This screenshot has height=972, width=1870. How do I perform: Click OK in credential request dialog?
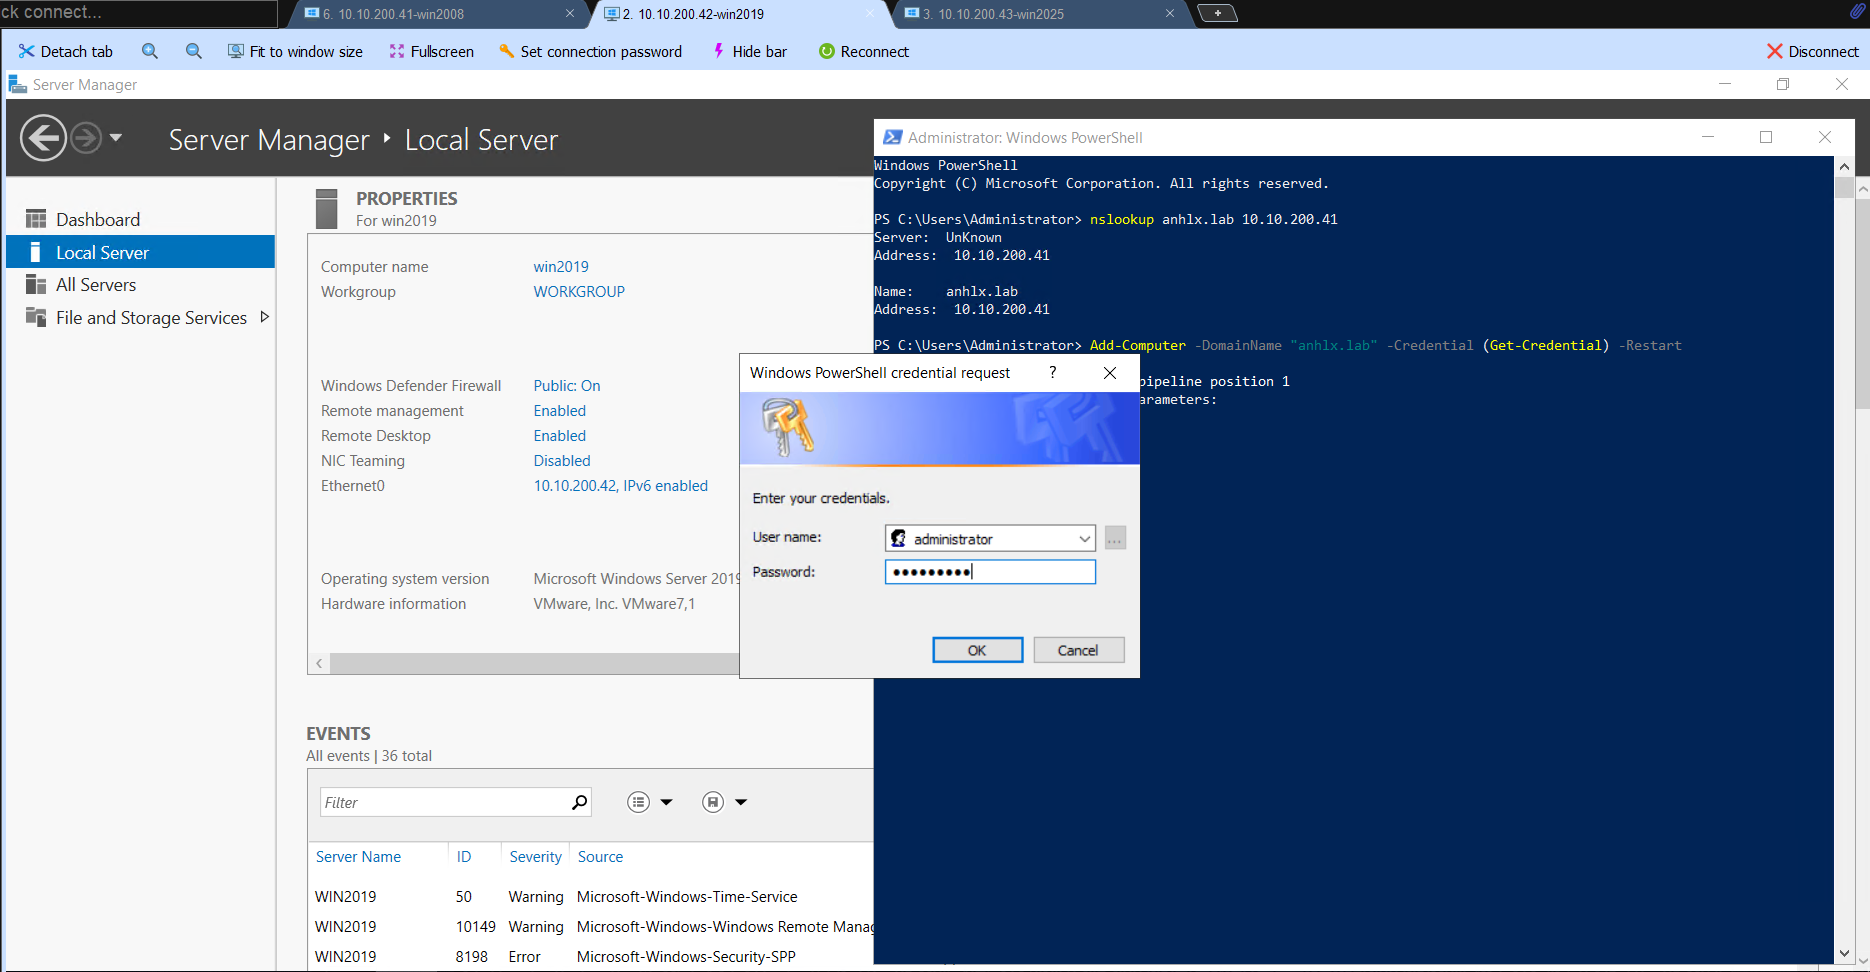click(977, 650)
